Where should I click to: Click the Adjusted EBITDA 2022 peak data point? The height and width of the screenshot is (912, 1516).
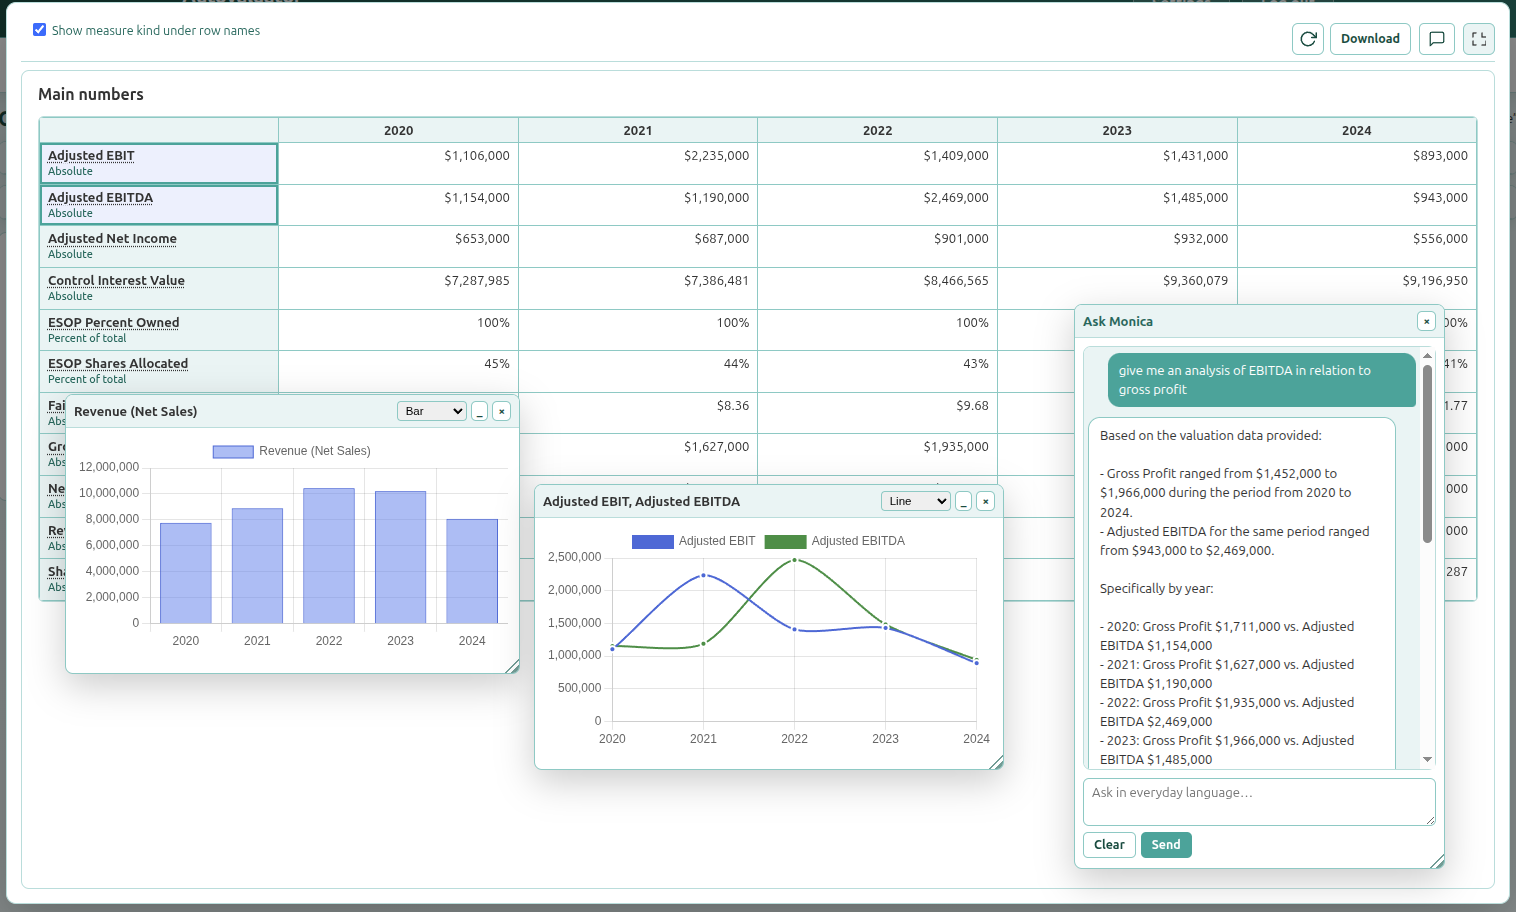tap(795, 560)
